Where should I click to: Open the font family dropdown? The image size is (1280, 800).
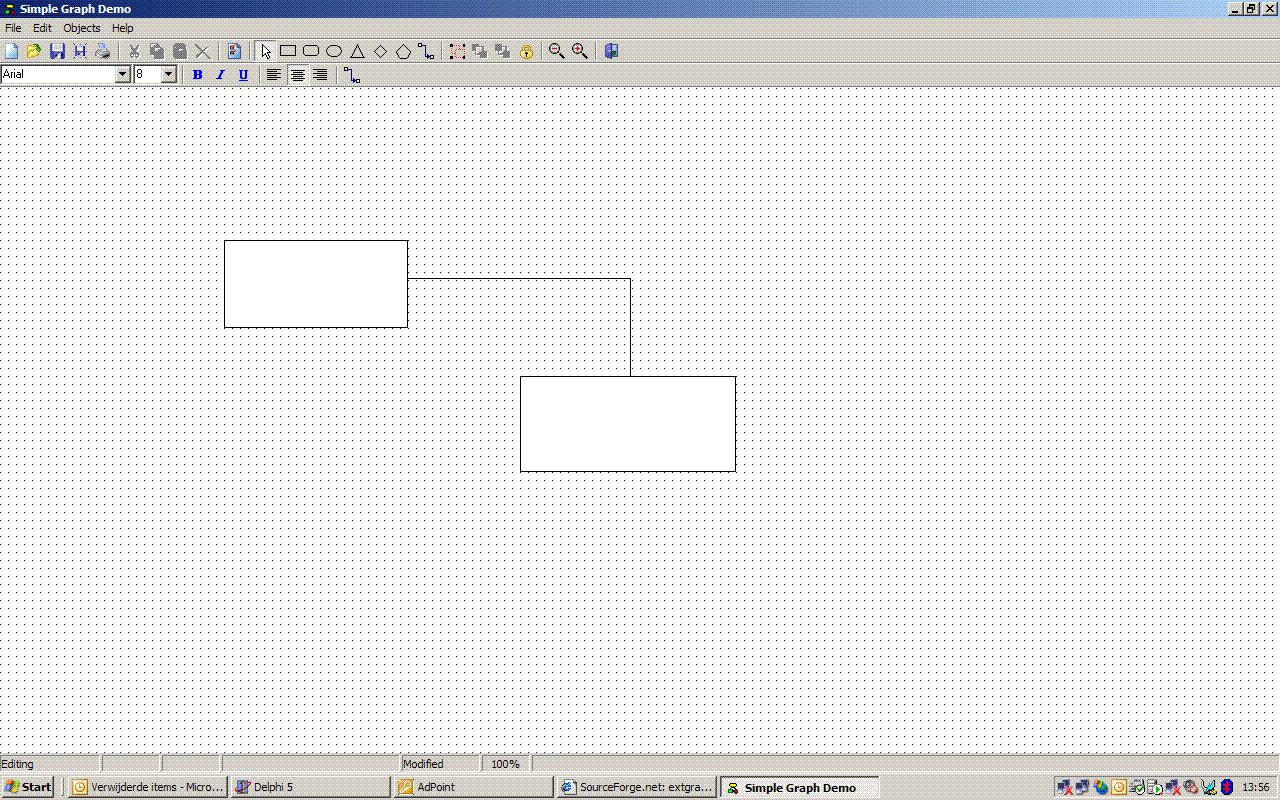122,74
